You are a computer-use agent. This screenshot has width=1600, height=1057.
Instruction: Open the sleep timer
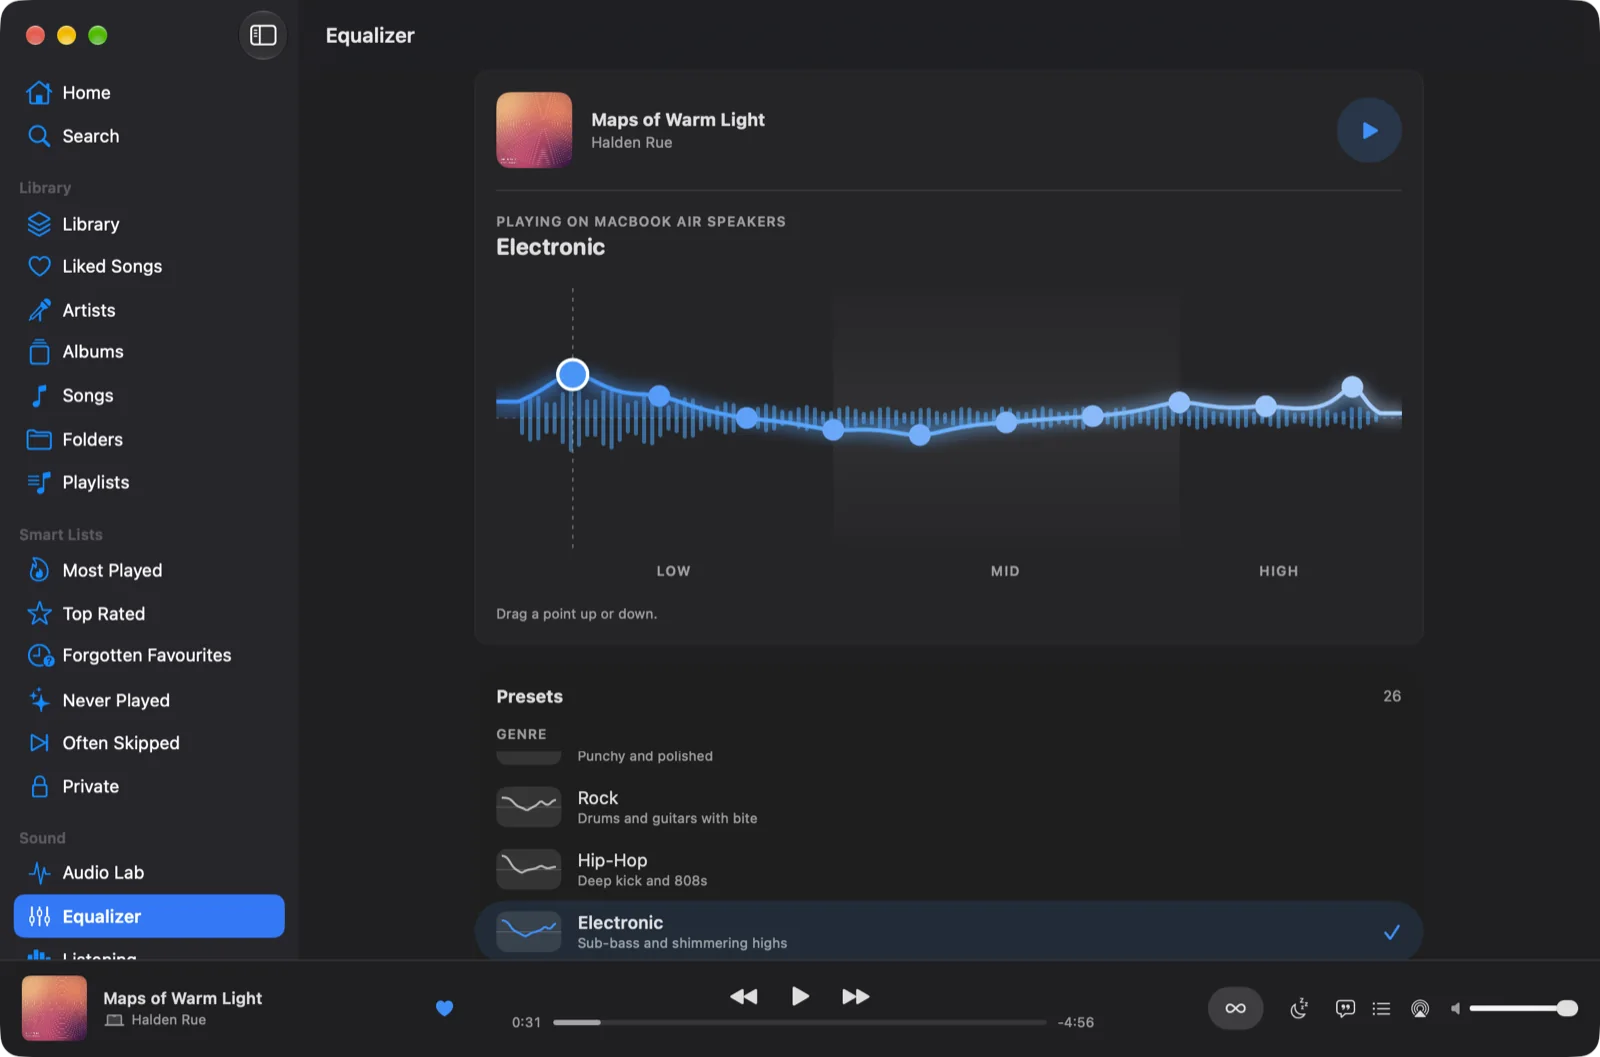1299,1008
